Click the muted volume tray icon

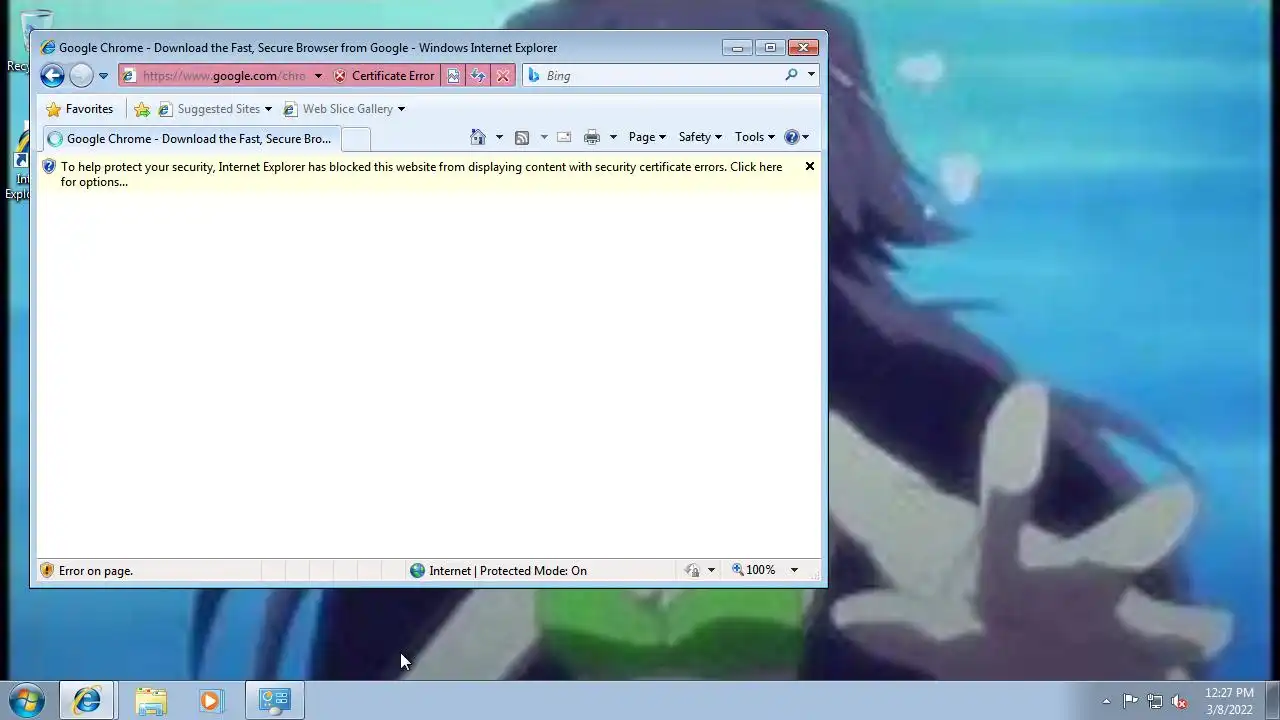(x=1179, y=701)
